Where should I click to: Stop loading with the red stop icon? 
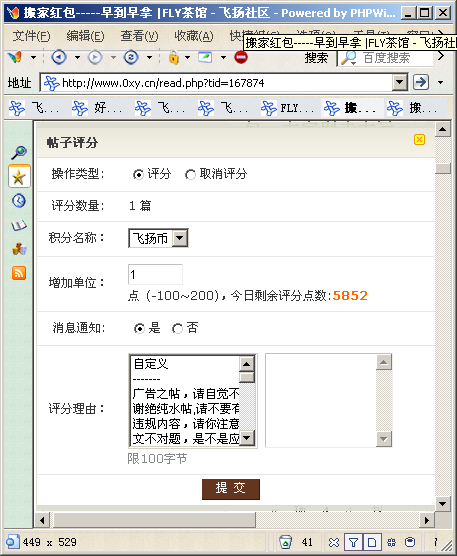click(x=241, y=57)
